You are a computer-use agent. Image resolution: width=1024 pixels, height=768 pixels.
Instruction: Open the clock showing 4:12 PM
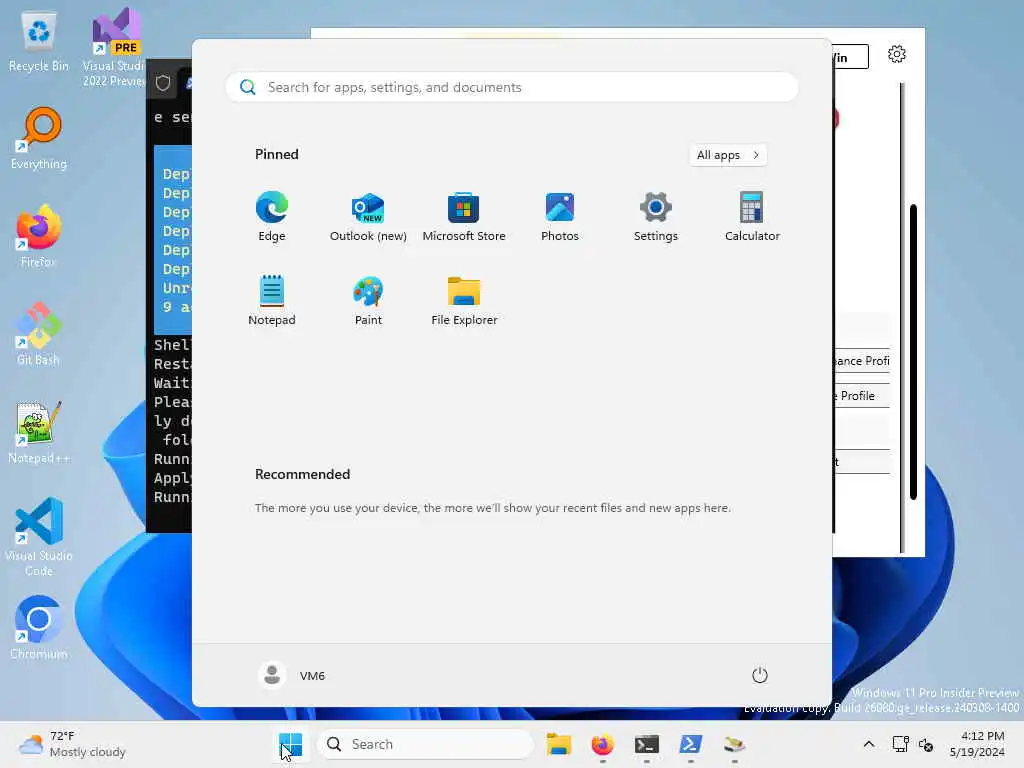click(977, 744)
